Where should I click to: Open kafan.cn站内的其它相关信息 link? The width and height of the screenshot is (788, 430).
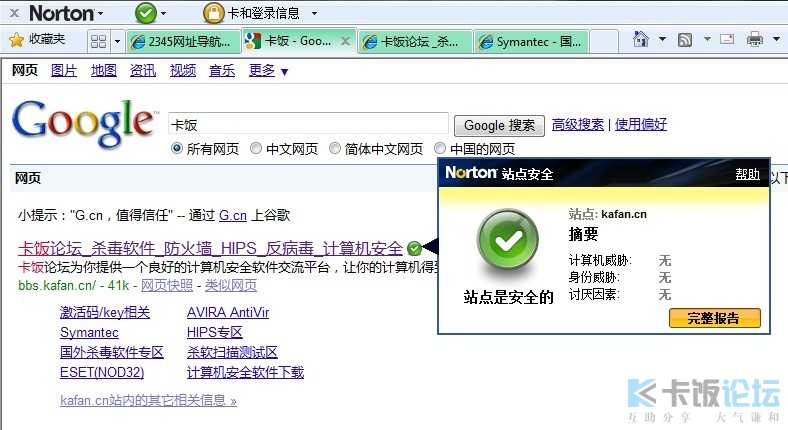point(148,400)
